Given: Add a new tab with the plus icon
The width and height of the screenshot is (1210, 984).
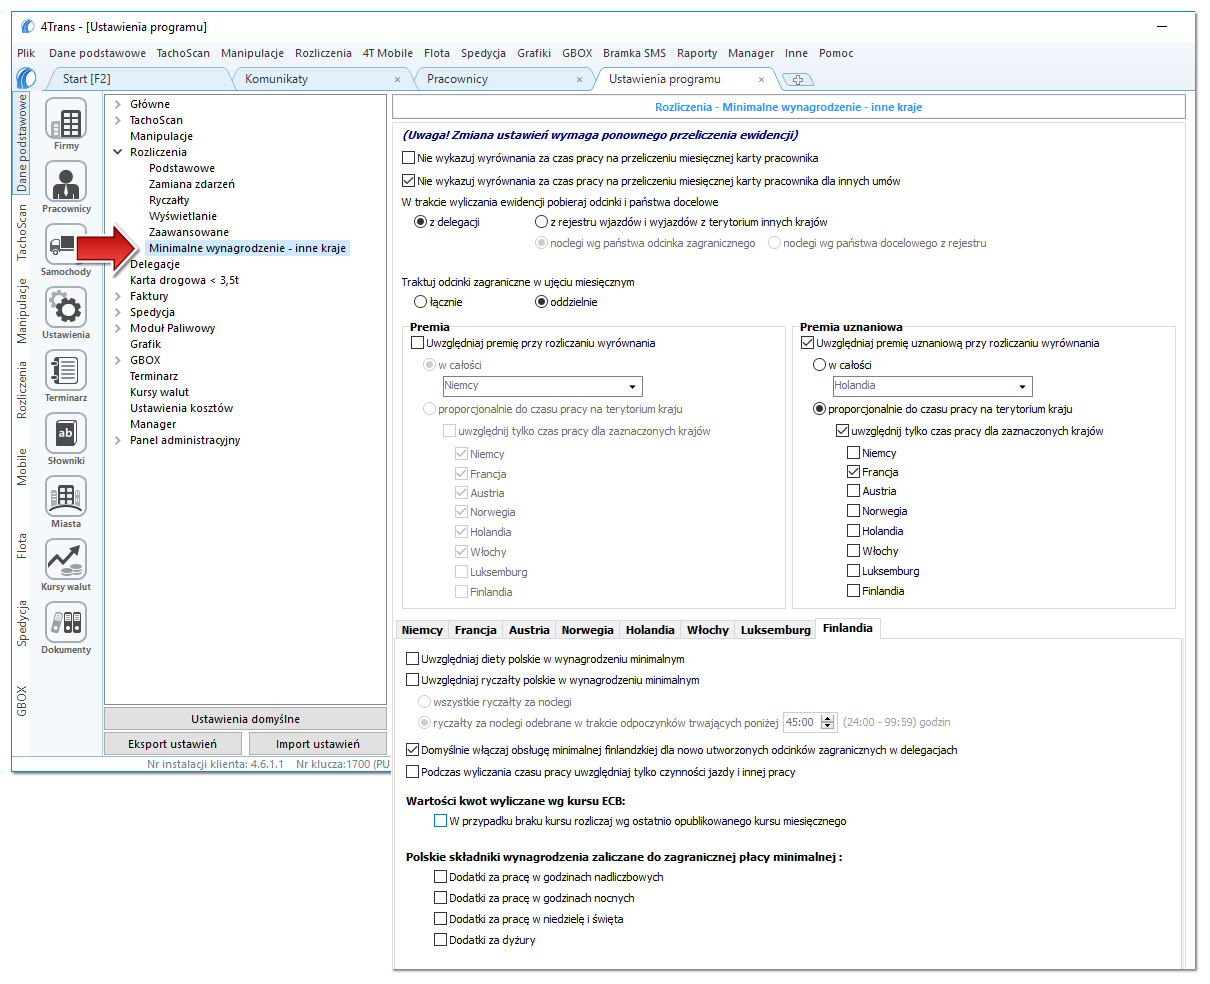Looking at the screenshot, I should 798,80.
